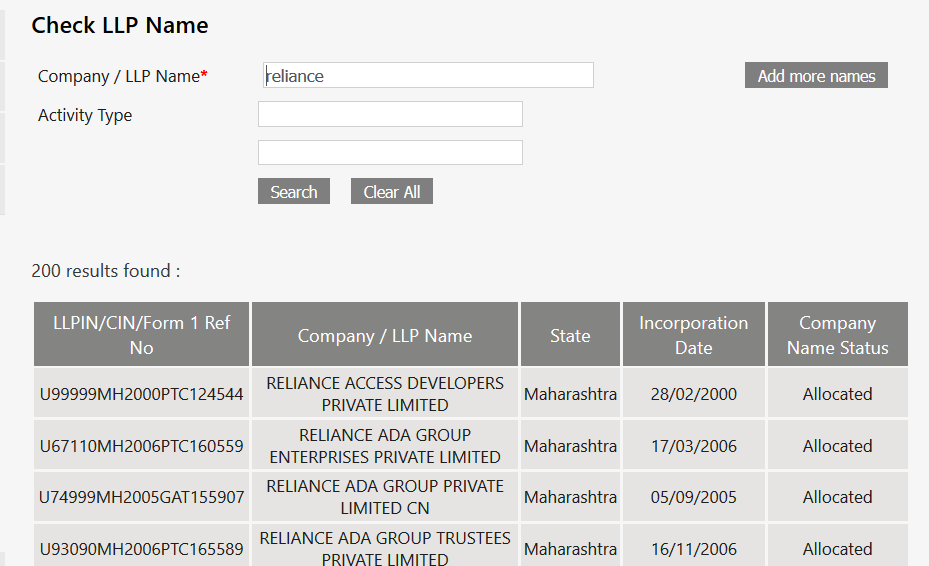Click RELIANCE ADA GROUP PRIVATE LIMITED CN
The height and width of the screenshot is (566, 929).
point(385,497)
